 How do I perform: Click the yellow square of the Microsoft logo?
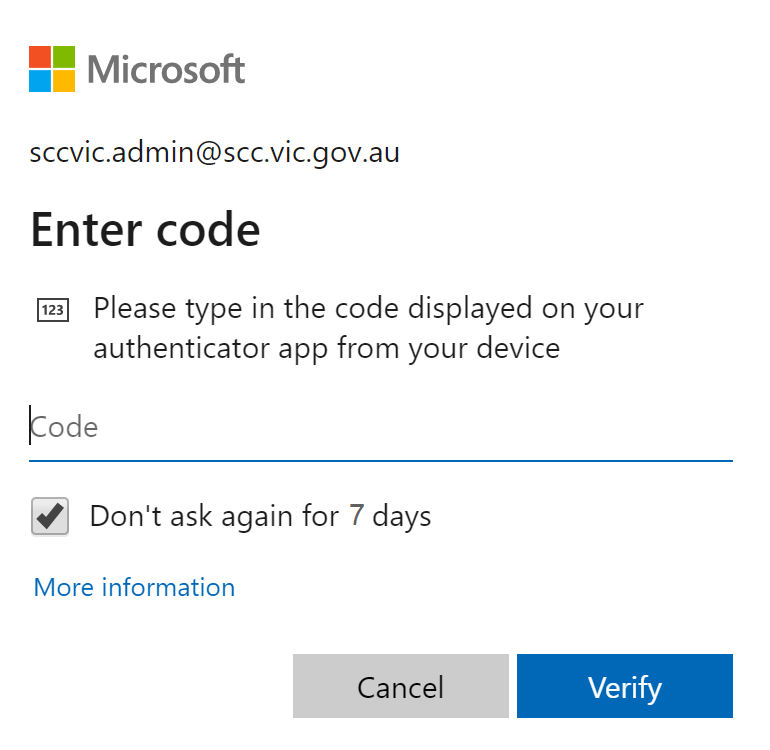(64, 80)
